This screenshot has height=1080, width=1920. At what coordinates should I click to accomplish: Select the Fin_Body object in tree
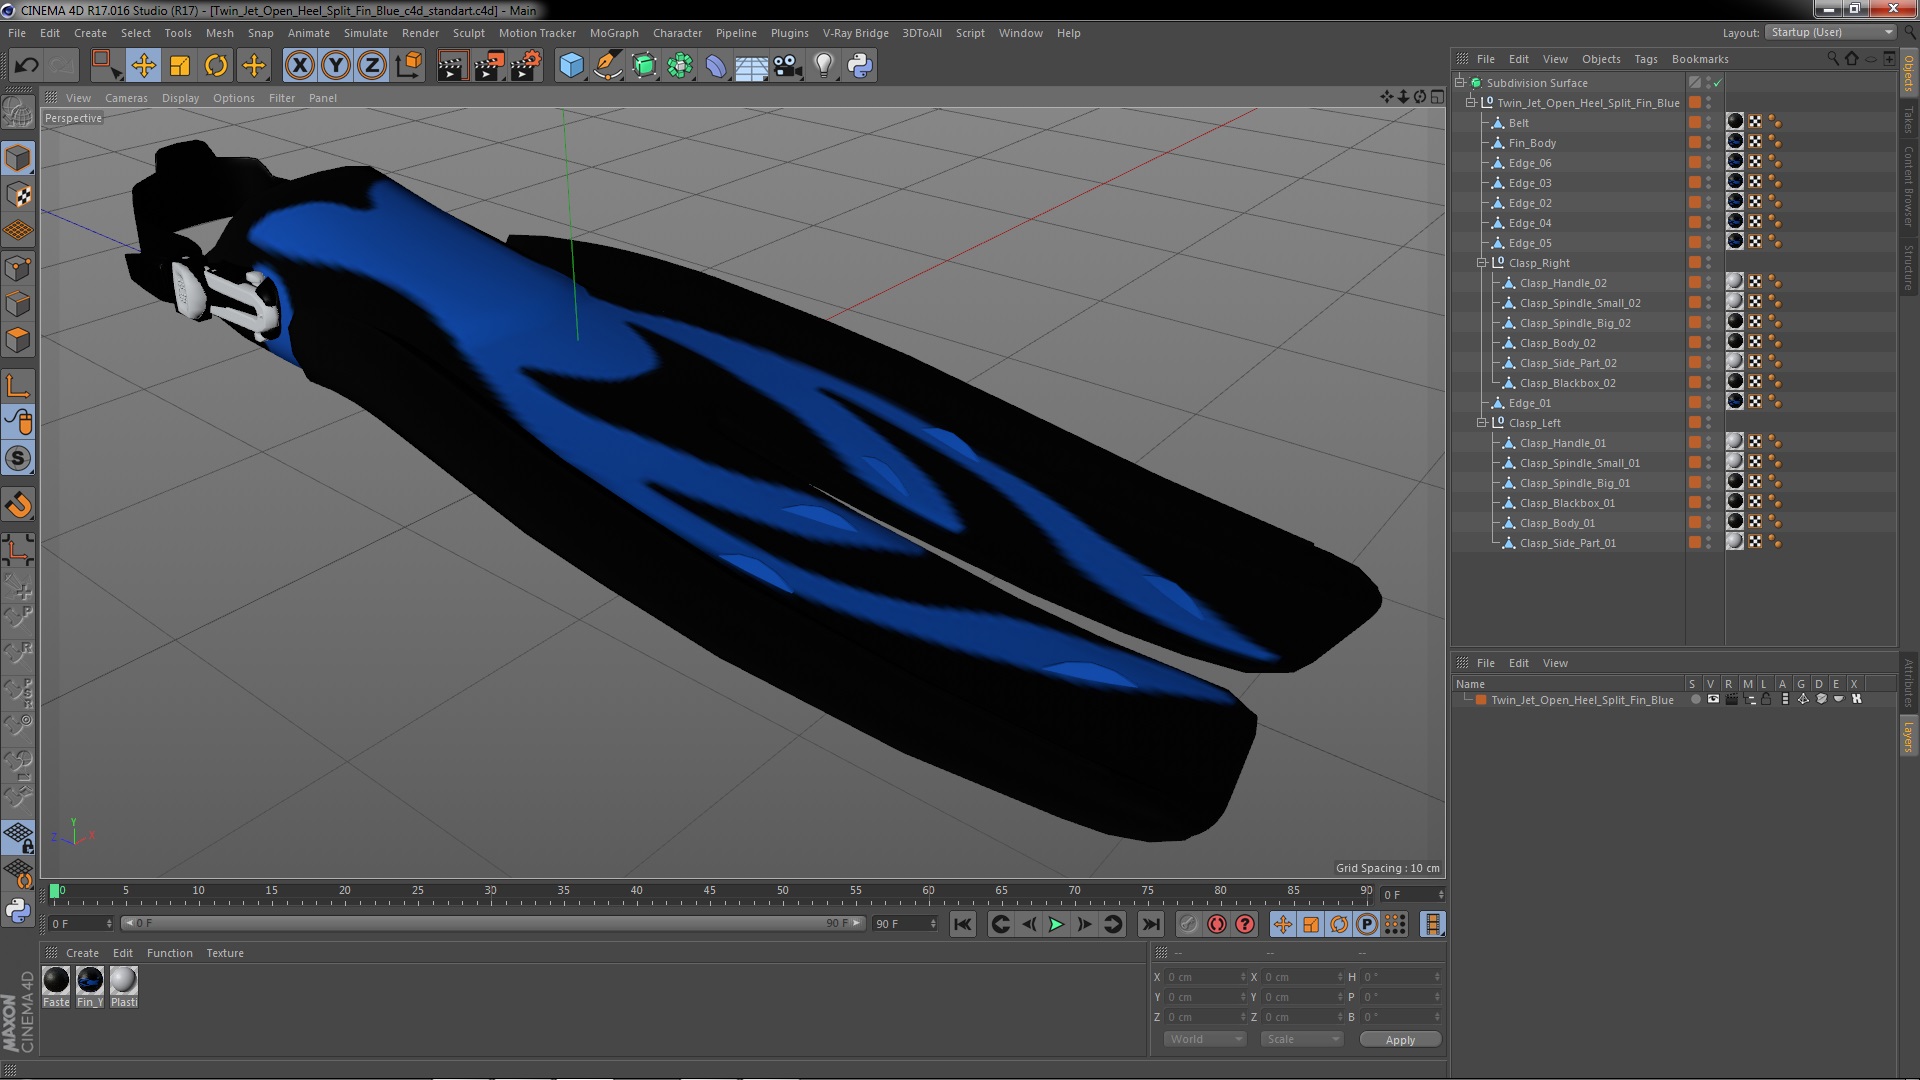pyautogui.click(x=1532, y=143)
